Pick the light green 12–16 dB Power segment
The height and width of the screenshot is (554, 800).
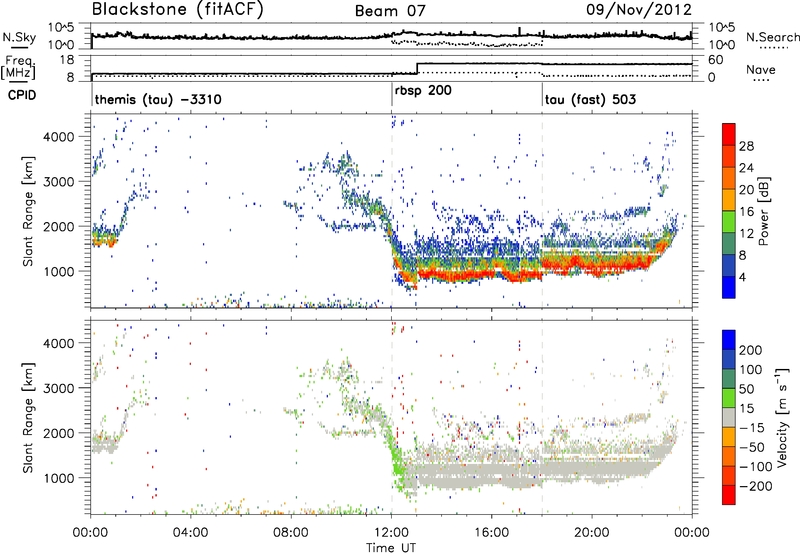(x=729, y=222)
